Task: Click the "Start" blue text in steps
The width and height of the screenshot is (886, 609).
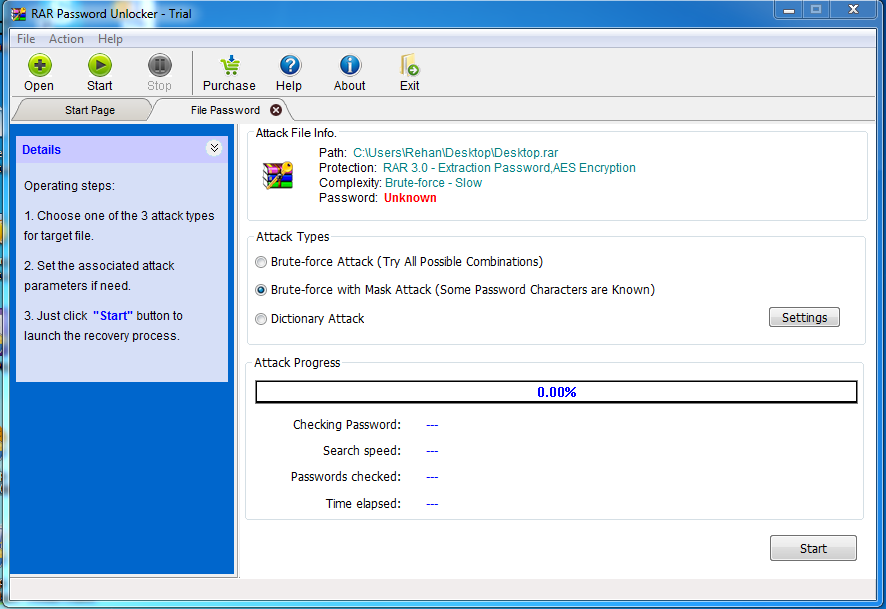Action: pos(112,316)
